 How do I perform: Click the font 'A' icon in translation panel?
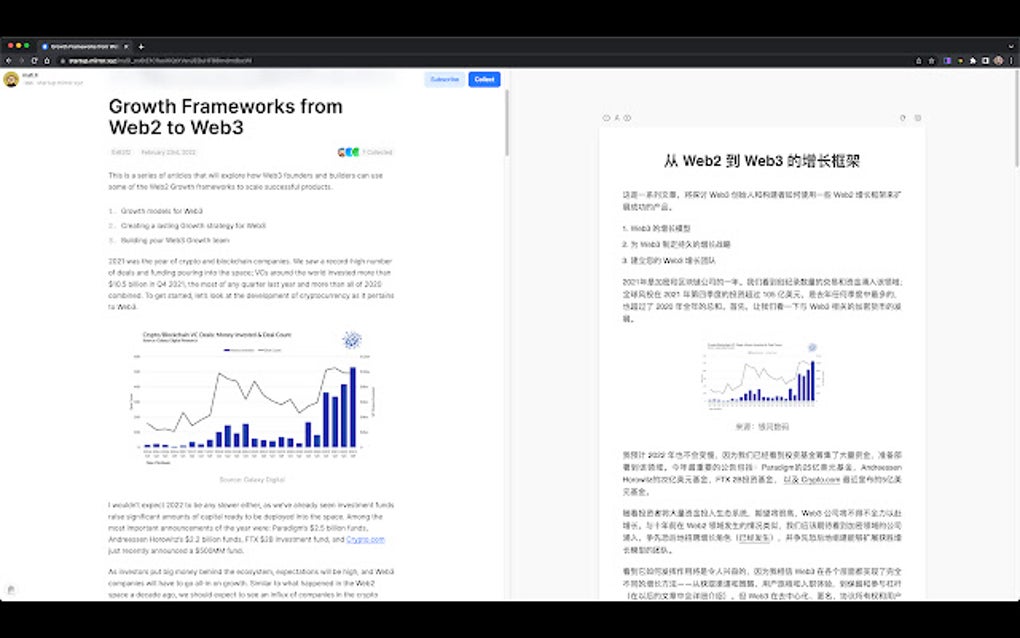pyautogui.click(x=617, y=118)
